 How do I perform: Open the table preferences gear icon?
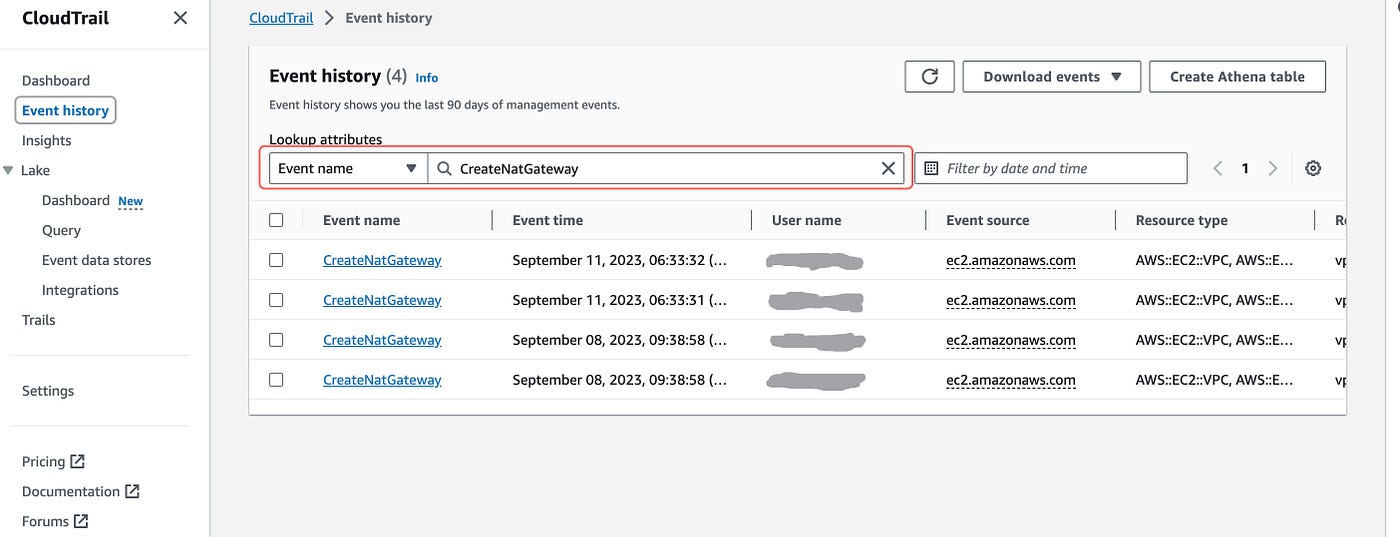[x=1313, y=169]
